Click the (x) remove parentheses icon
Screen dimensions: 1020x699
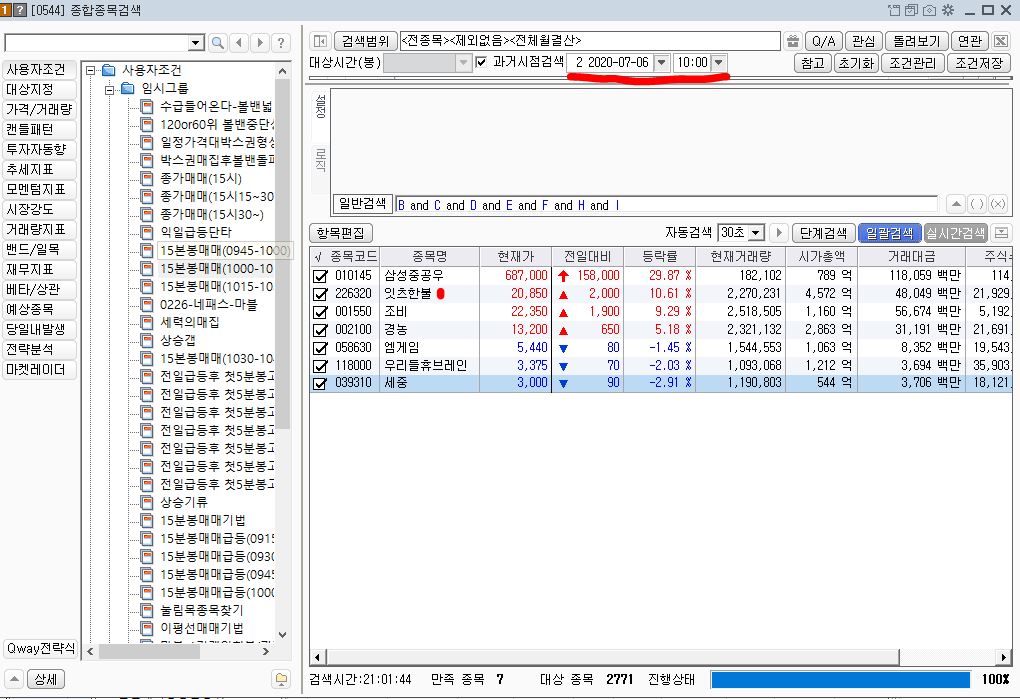[x=998, y=204]
